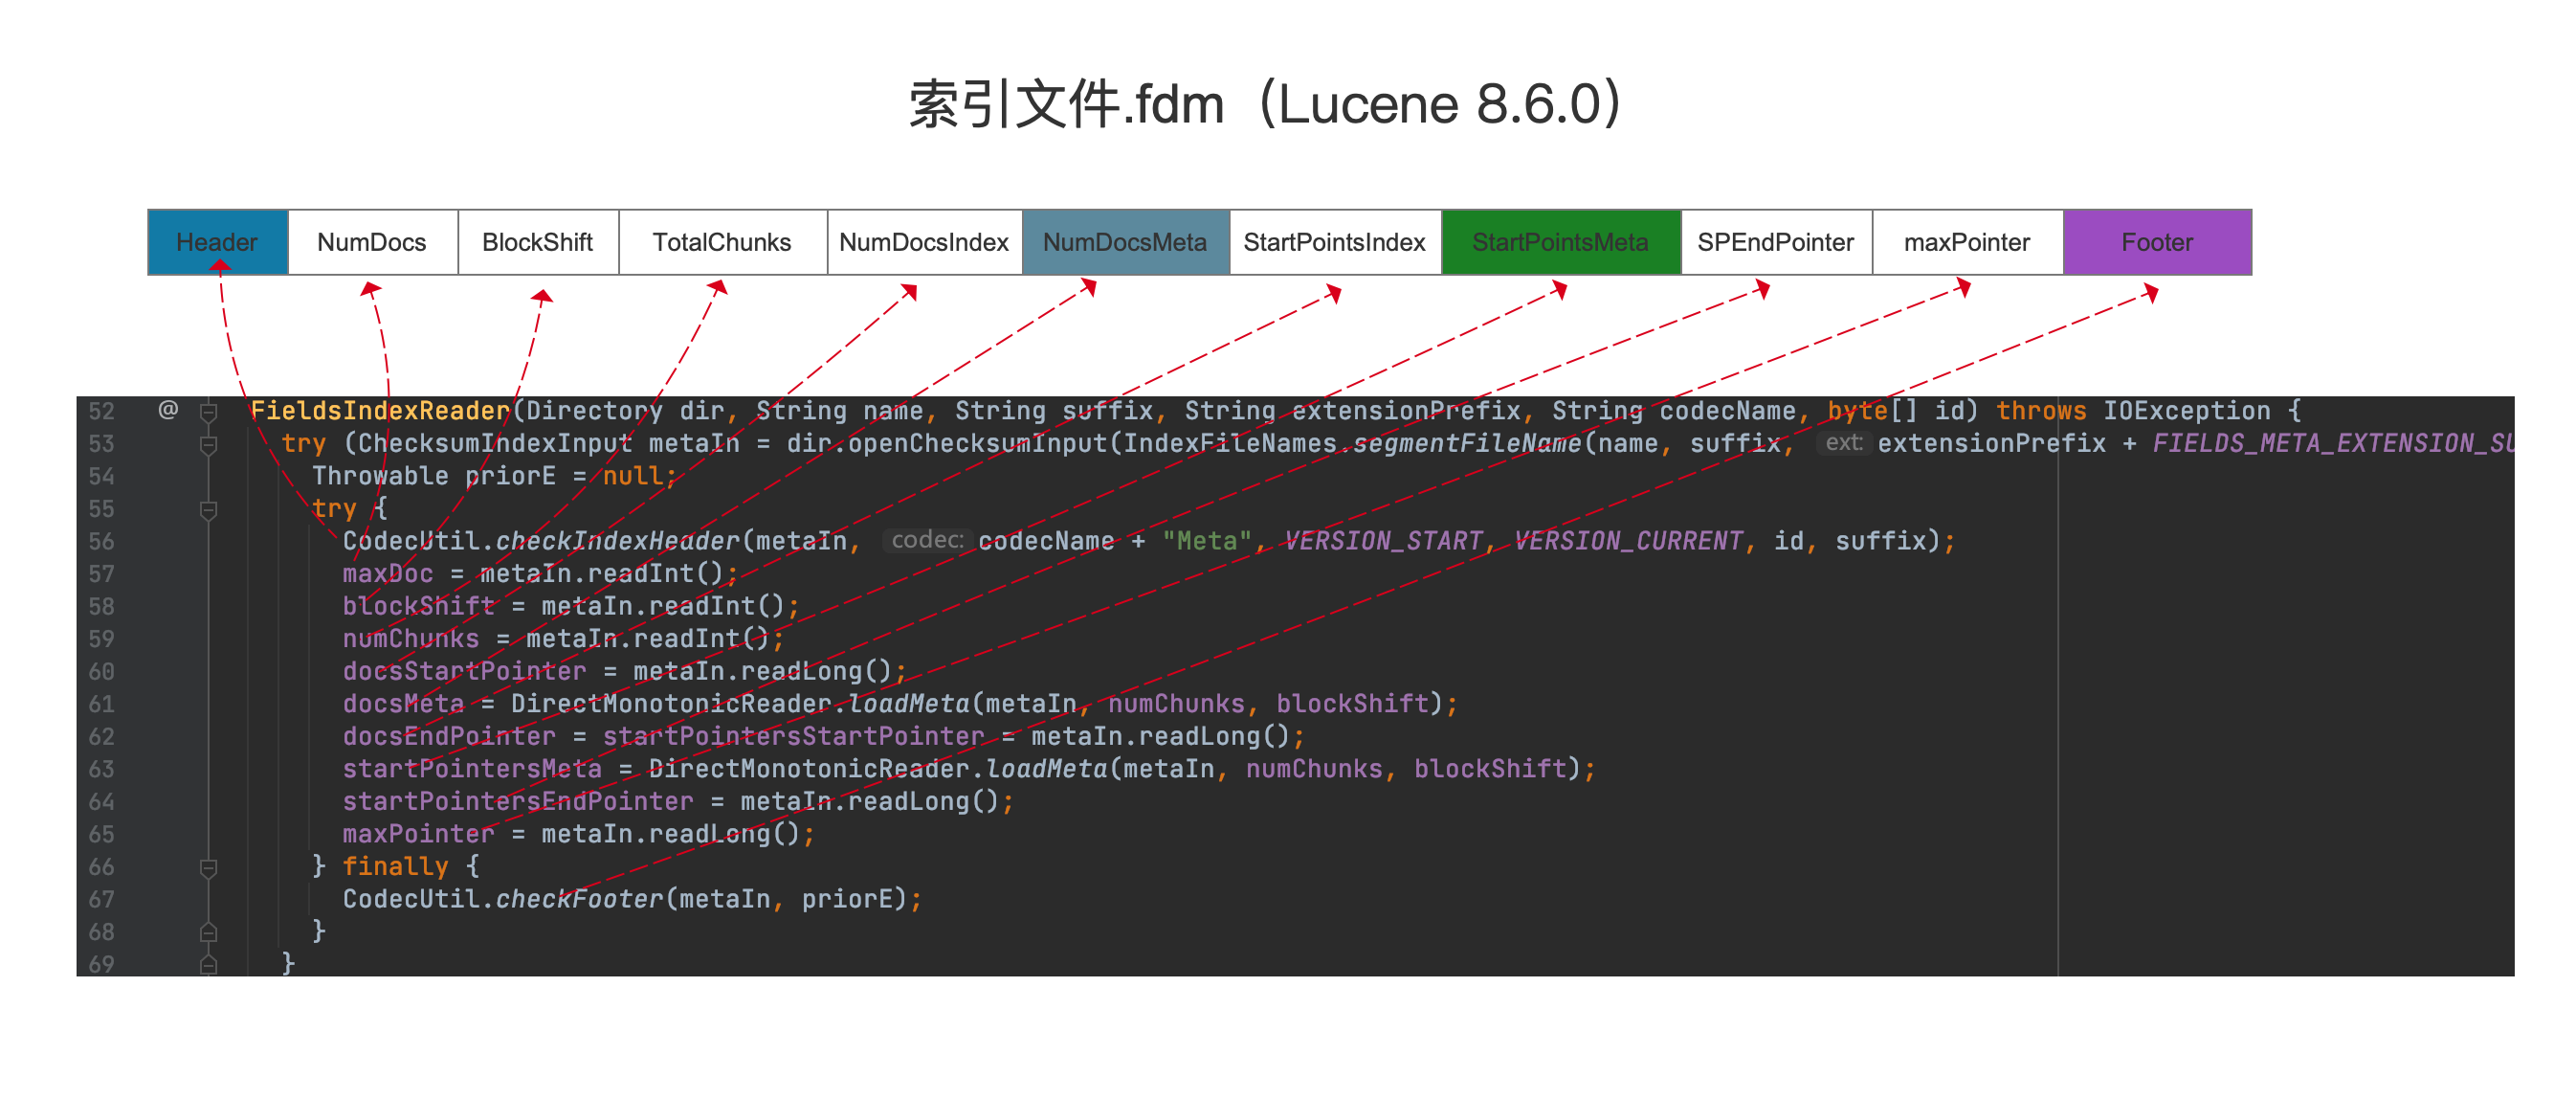2576x1099 pixels.
Task: Click the NumDocsIndex box
Action: tap(924, 242)
